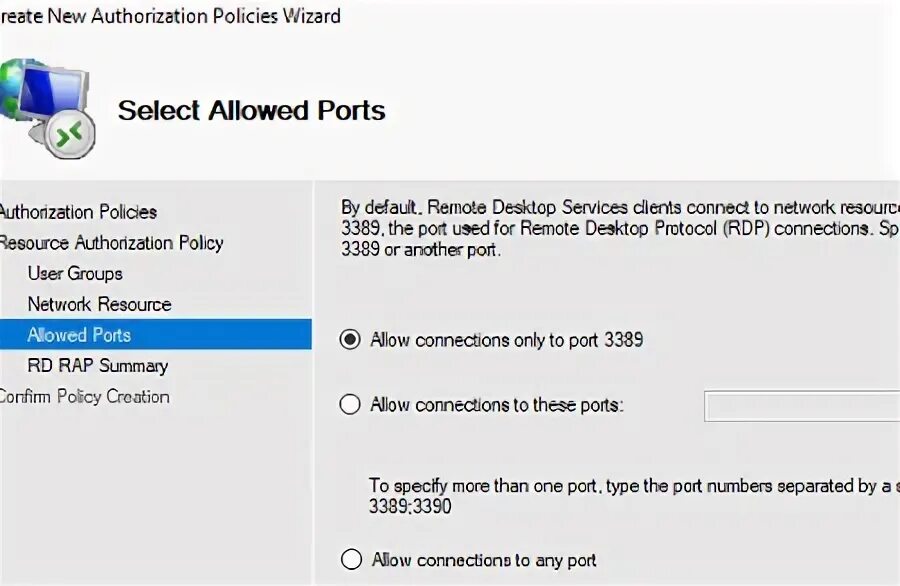
Task: Click the wizard window title text
Action: pos(170,16)
